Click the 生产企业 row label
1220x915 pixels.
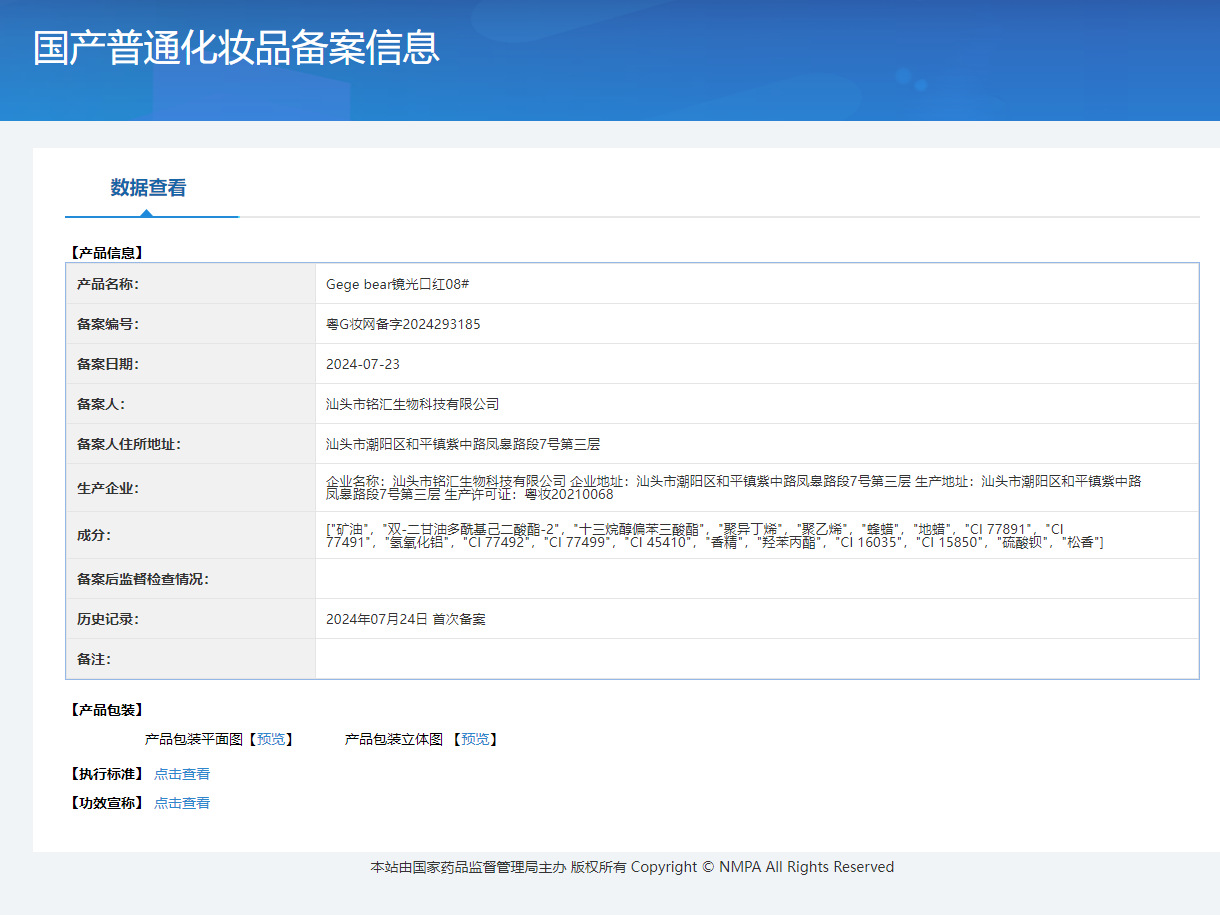pos(108,488)
